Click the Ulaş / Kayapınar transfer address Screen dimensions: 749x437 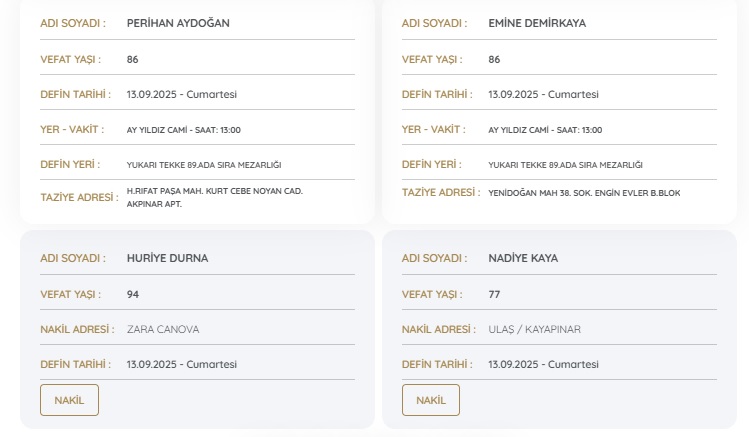click(x=534, y=329)
